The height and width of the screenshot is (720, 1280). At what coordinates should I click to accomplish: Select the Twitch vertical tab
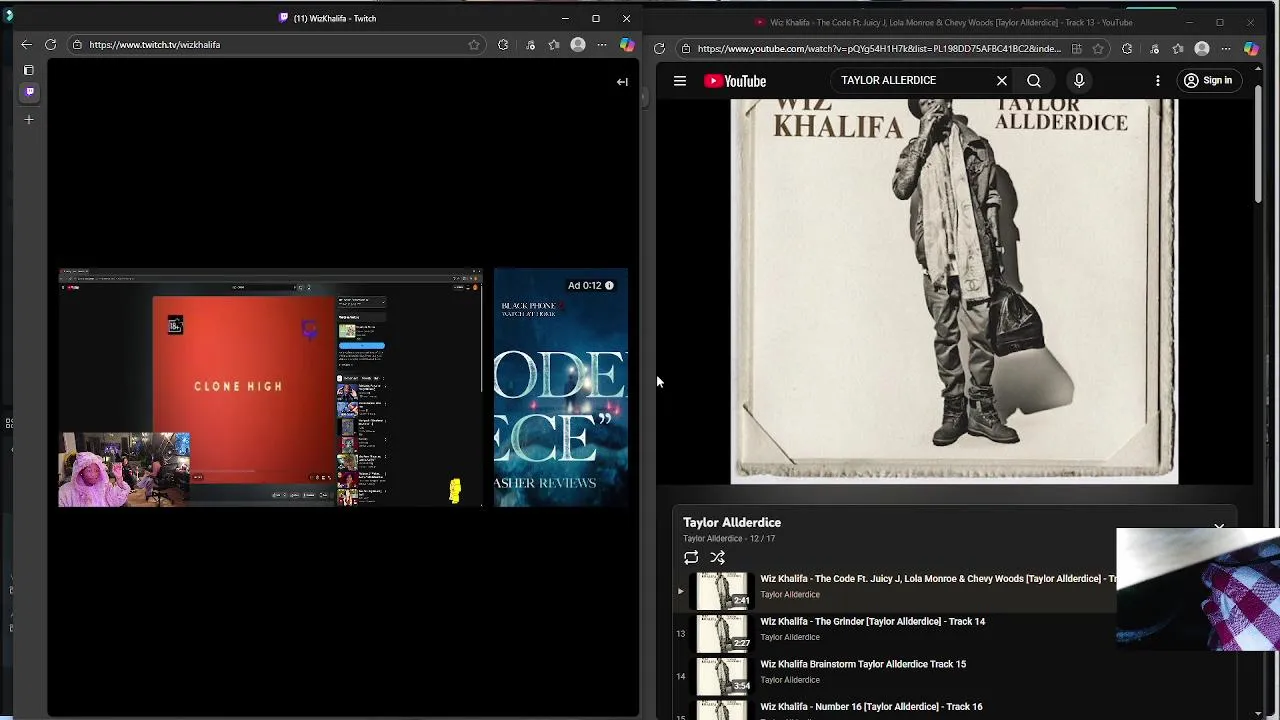point(29,92)
